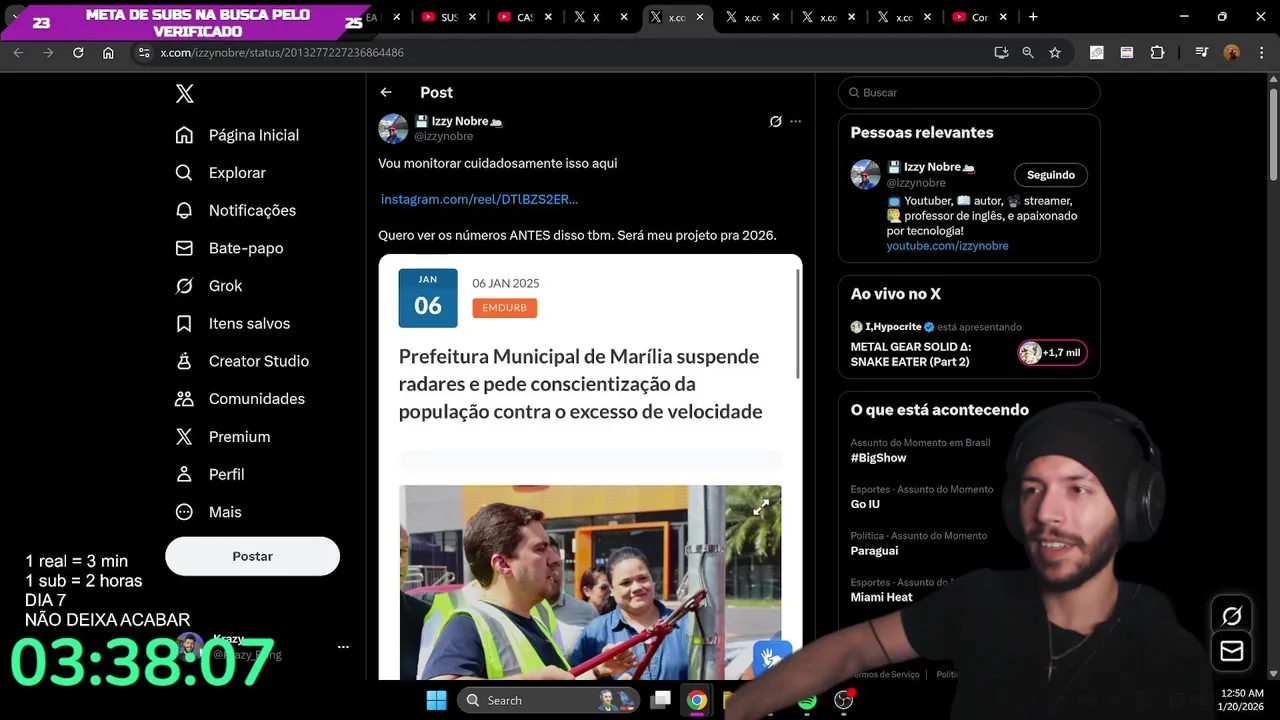Open three-dot menu on the post
This screenshot has width=1280, height=720.
[796, 121]
